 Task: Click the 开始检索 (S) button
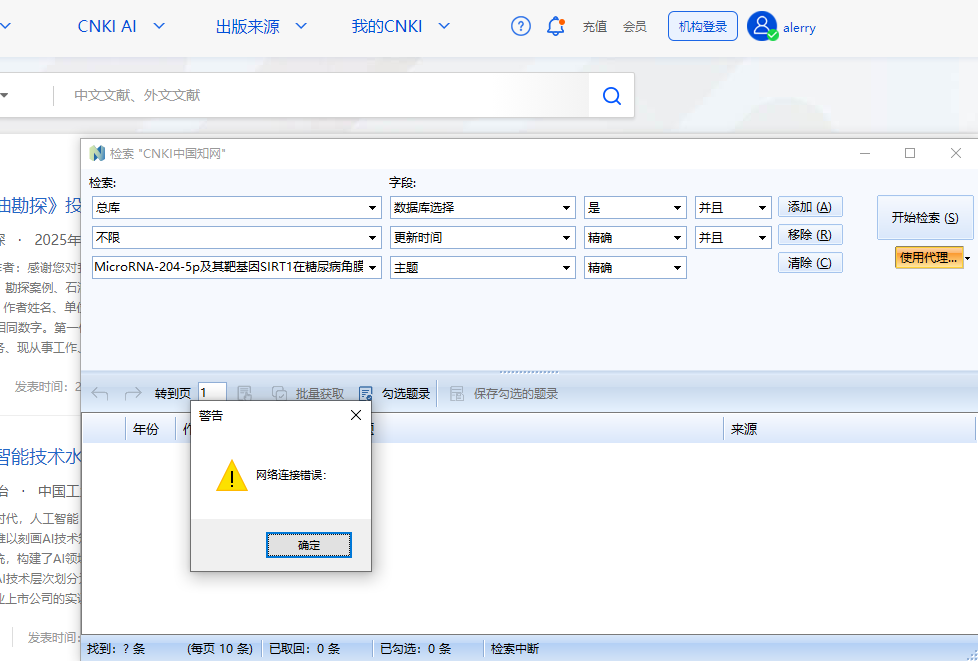click(925, 218)
